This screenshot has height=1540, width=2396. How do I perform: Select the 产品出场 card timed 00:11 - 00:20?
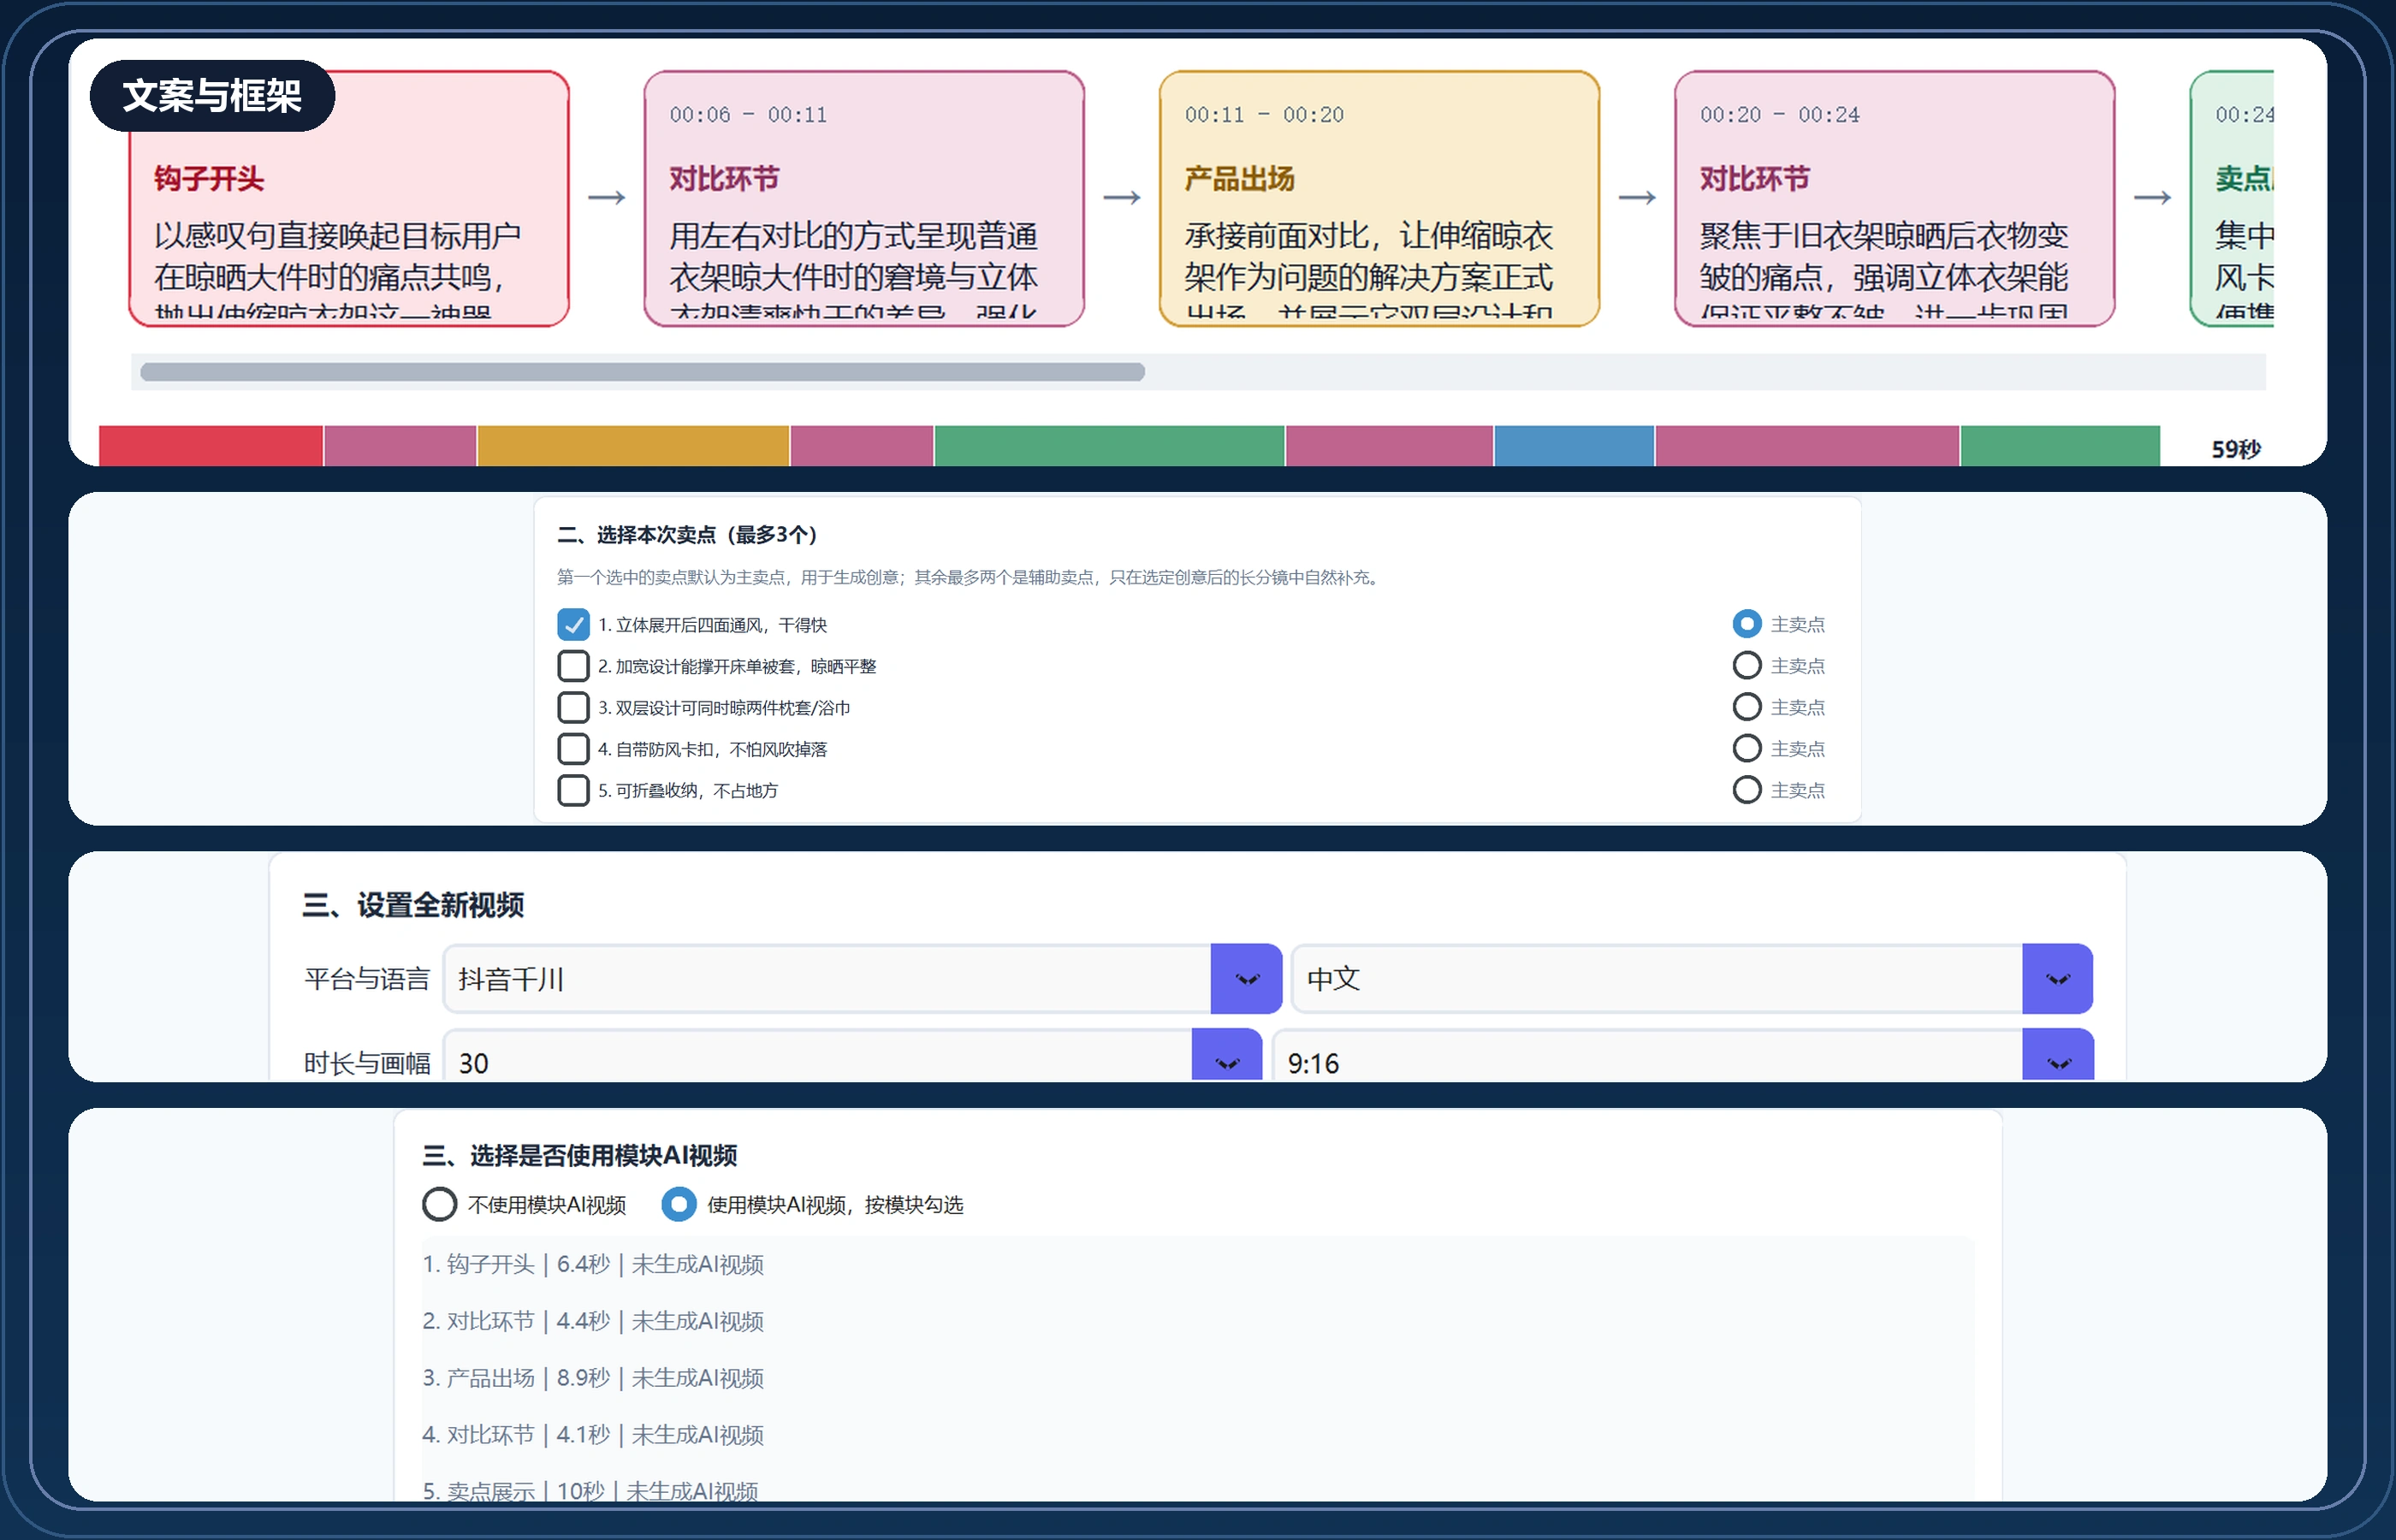pyautogui.click(x=1379, y=198)
